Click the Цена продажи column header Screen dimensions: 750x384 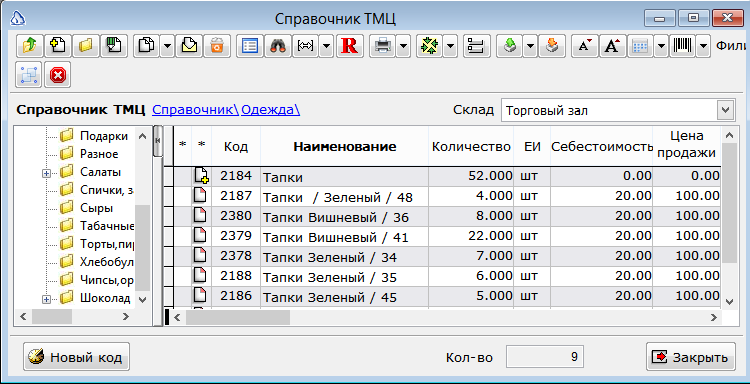tap(687, 145)
